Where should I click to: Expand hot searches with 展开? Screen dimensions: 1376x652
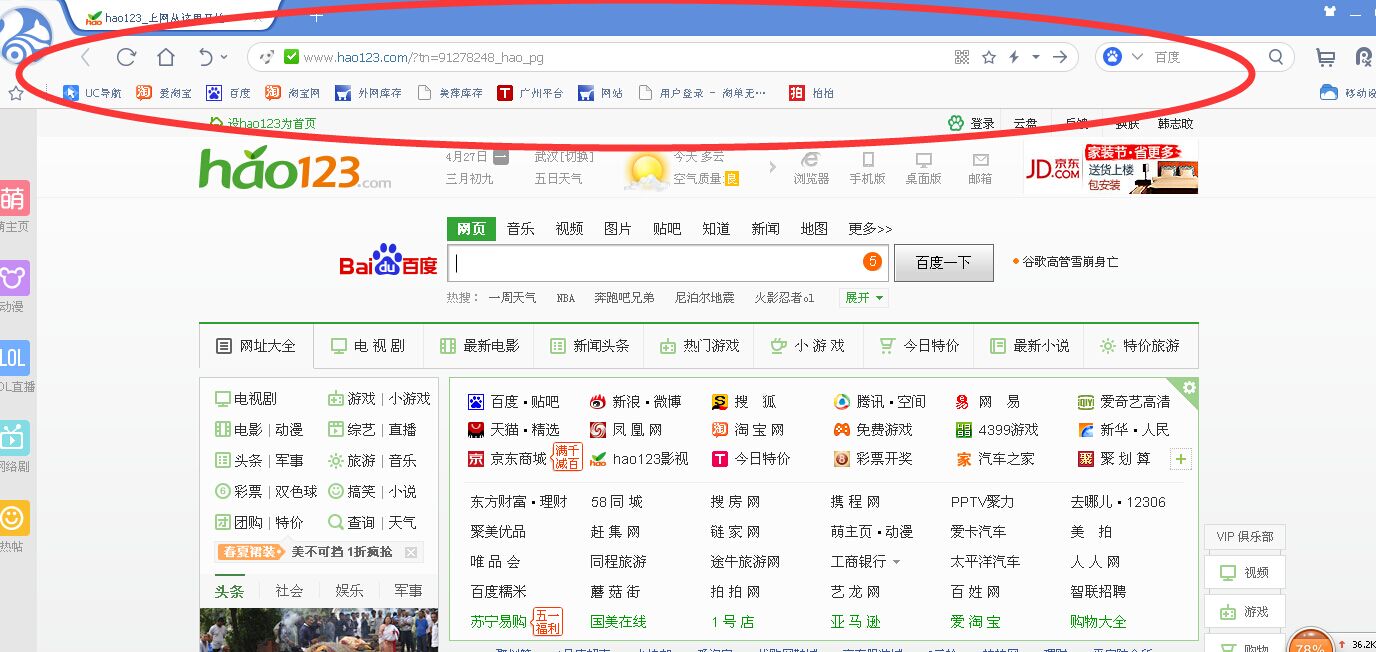coord(865,298)
